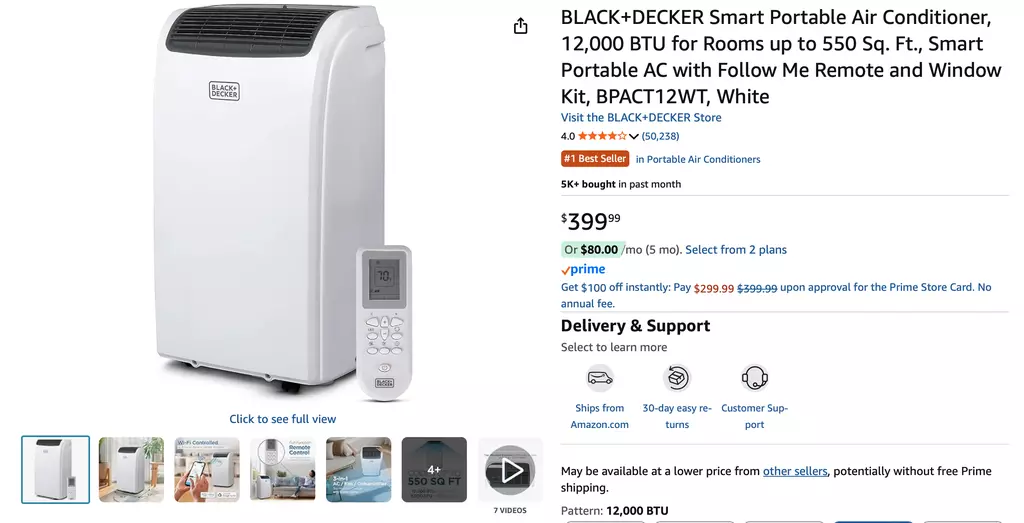Select the 550 SQ FT thumbnail
The image size is (1024, 523).
(434, 469)
